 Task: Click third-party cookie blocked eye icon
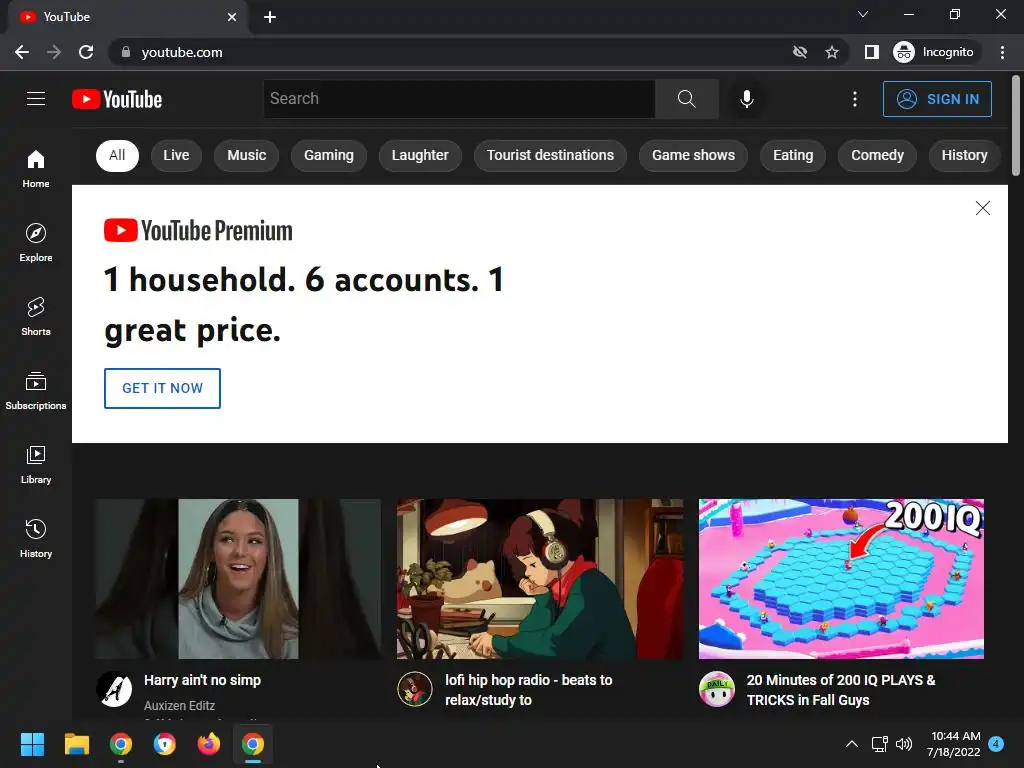(799, 52)
